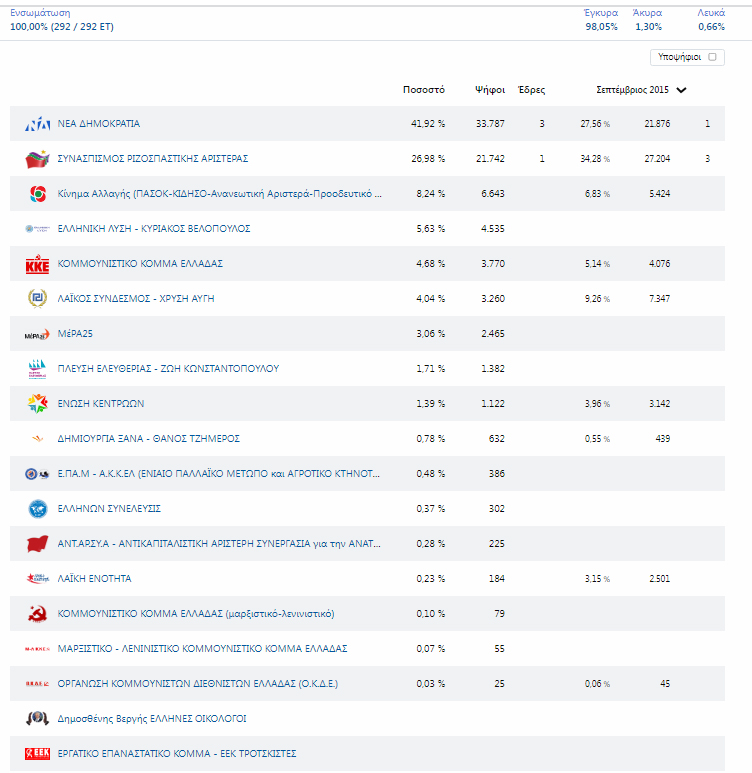The width and height of the screenshot is (752, 773).
Task: Click the Μαρξιστικό-Λενινιστικό ΚΚΕ logo
Action: [x=37, y=649]
